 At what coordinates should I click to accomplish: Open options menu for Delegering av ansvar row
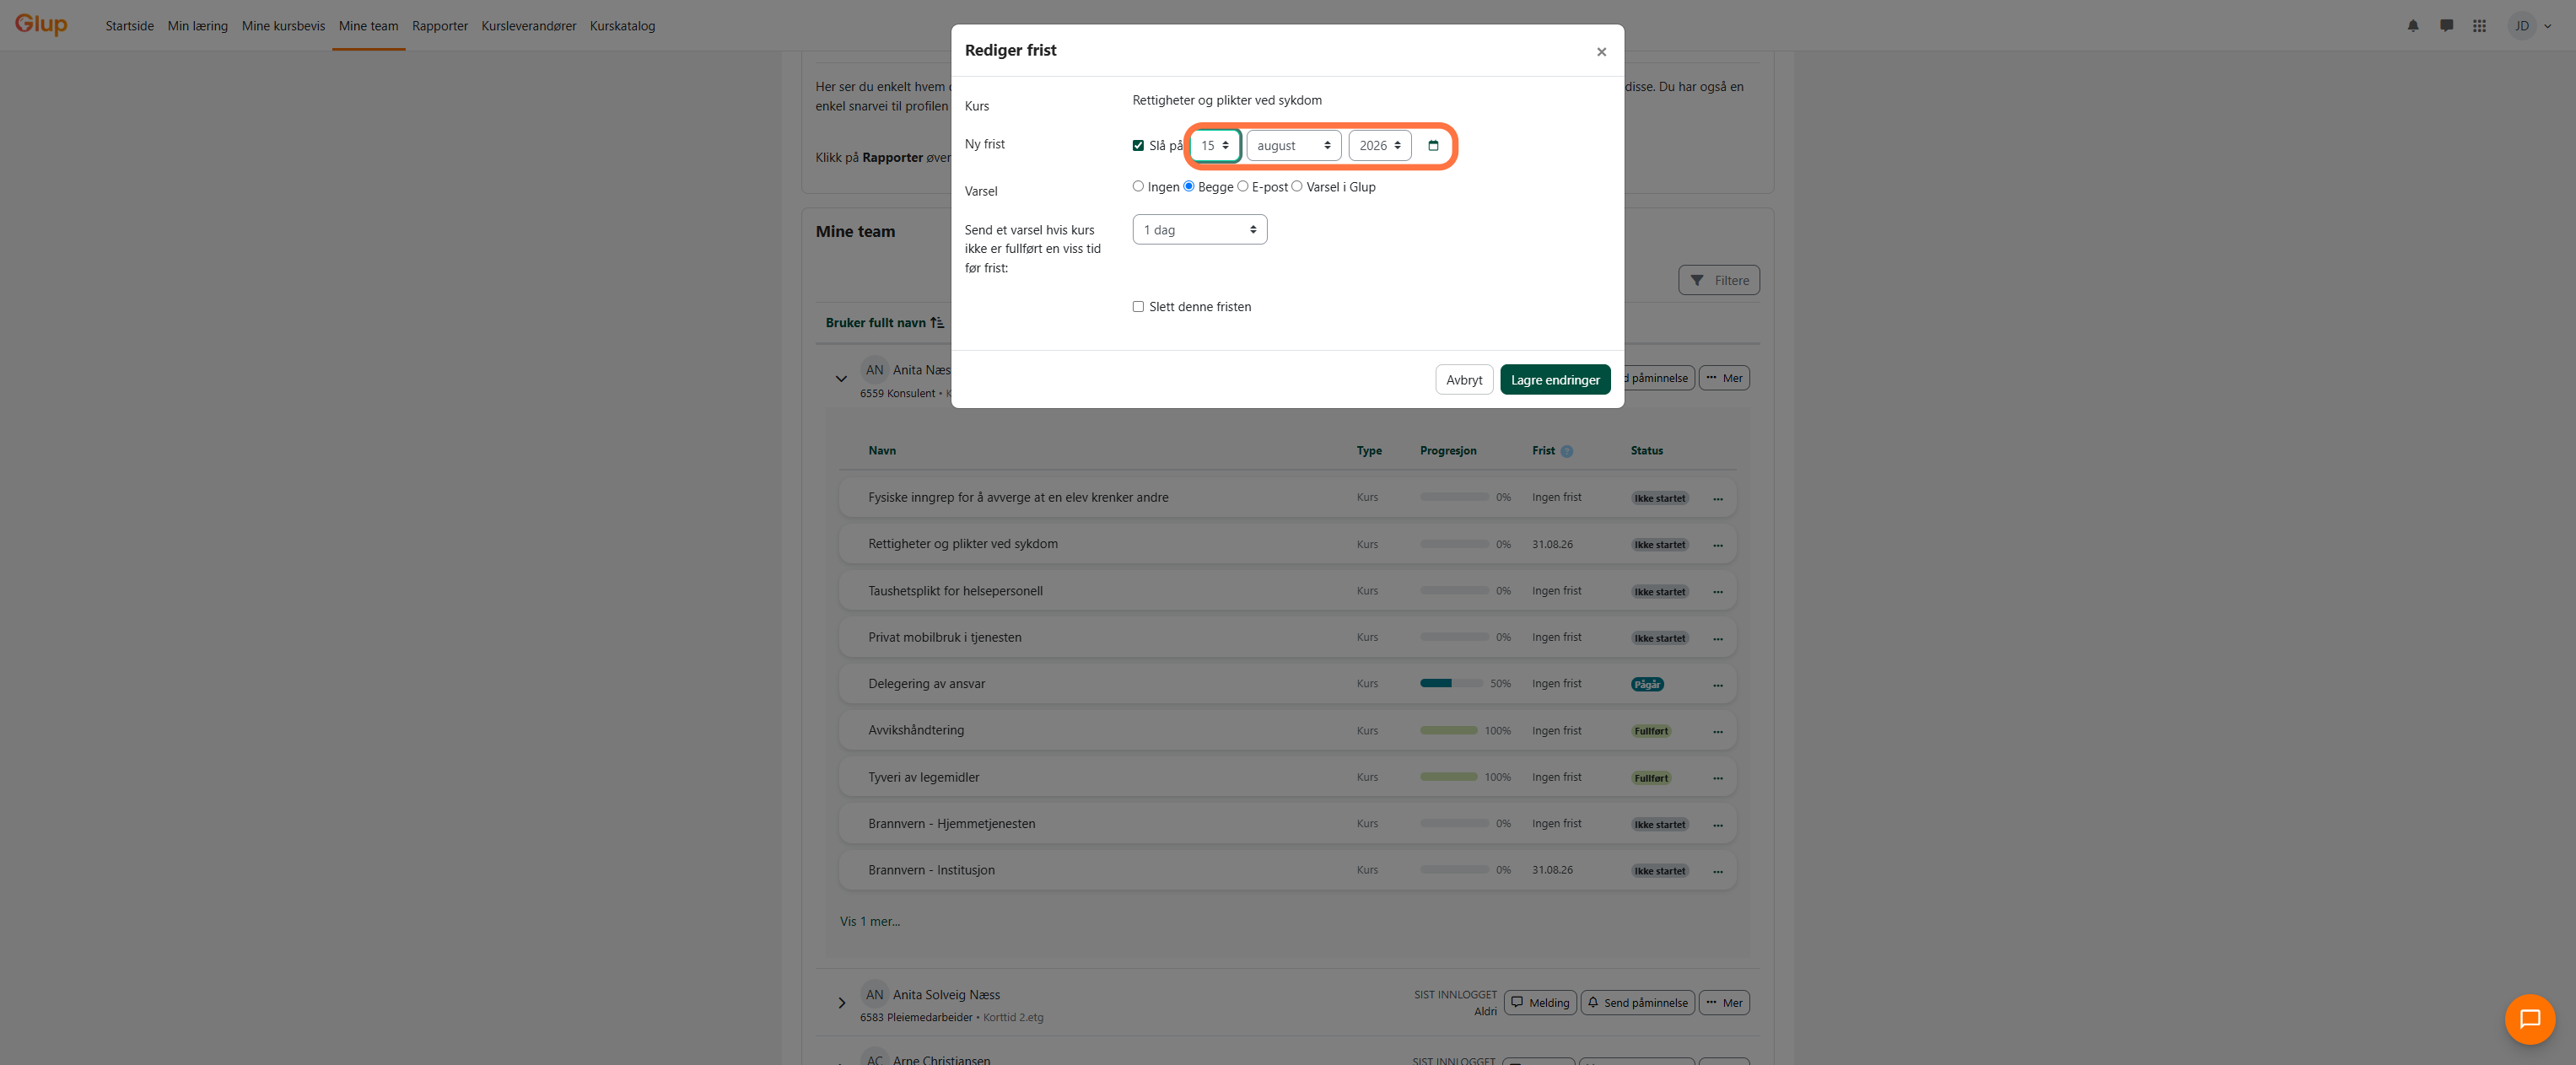[1717, 685]
